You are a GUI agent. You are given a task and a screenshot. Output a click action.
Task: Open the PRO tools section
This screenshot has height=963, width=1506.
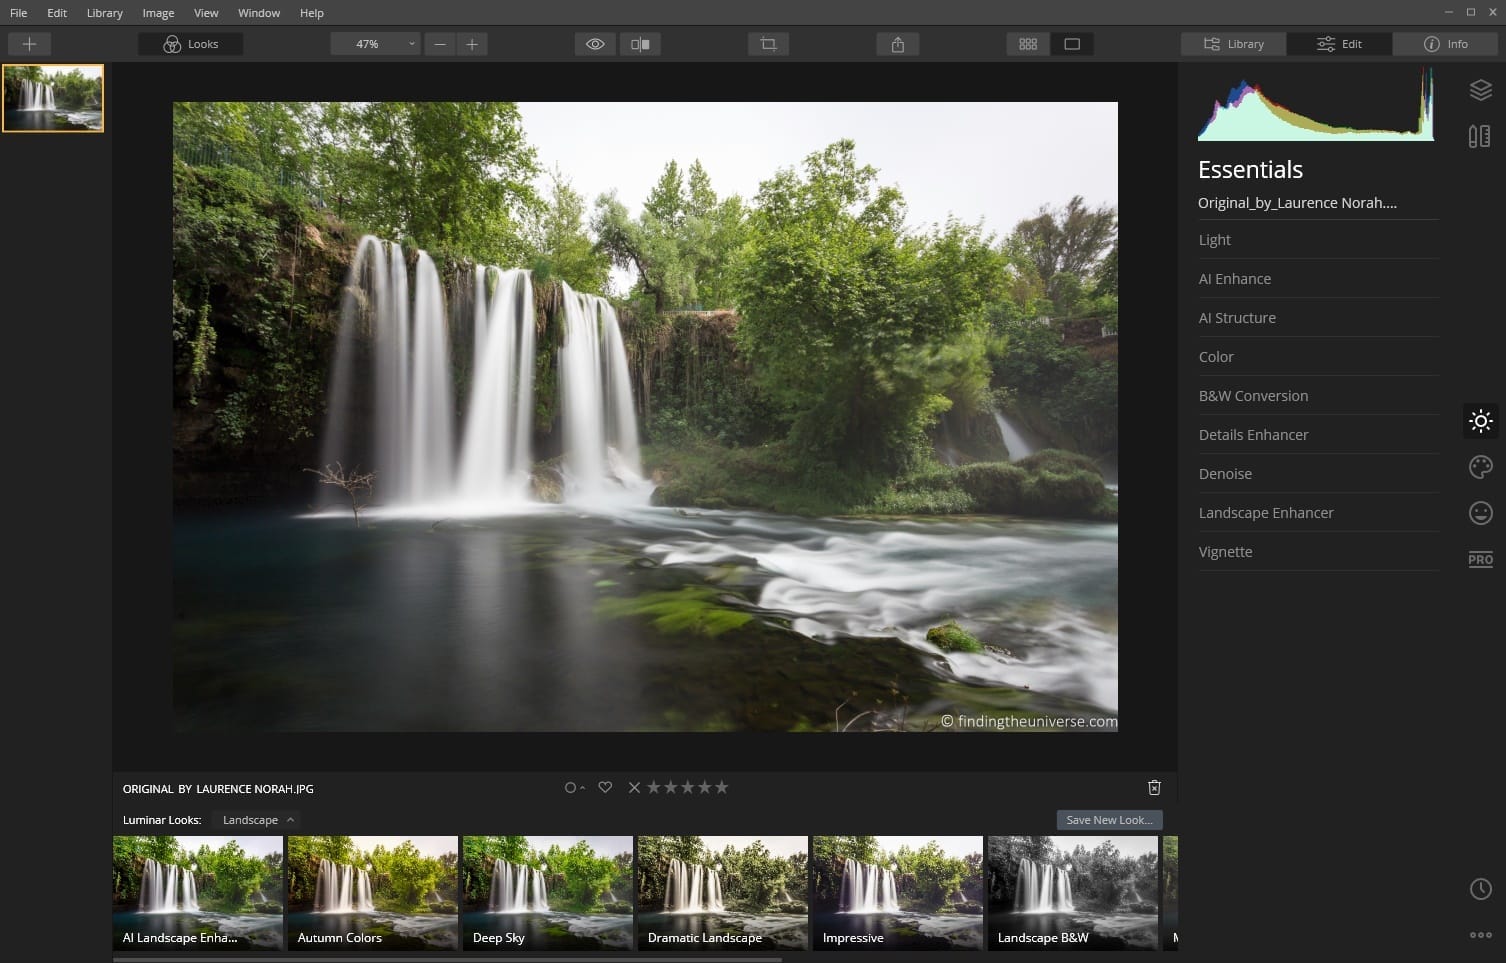click(x=1480, y=559)
